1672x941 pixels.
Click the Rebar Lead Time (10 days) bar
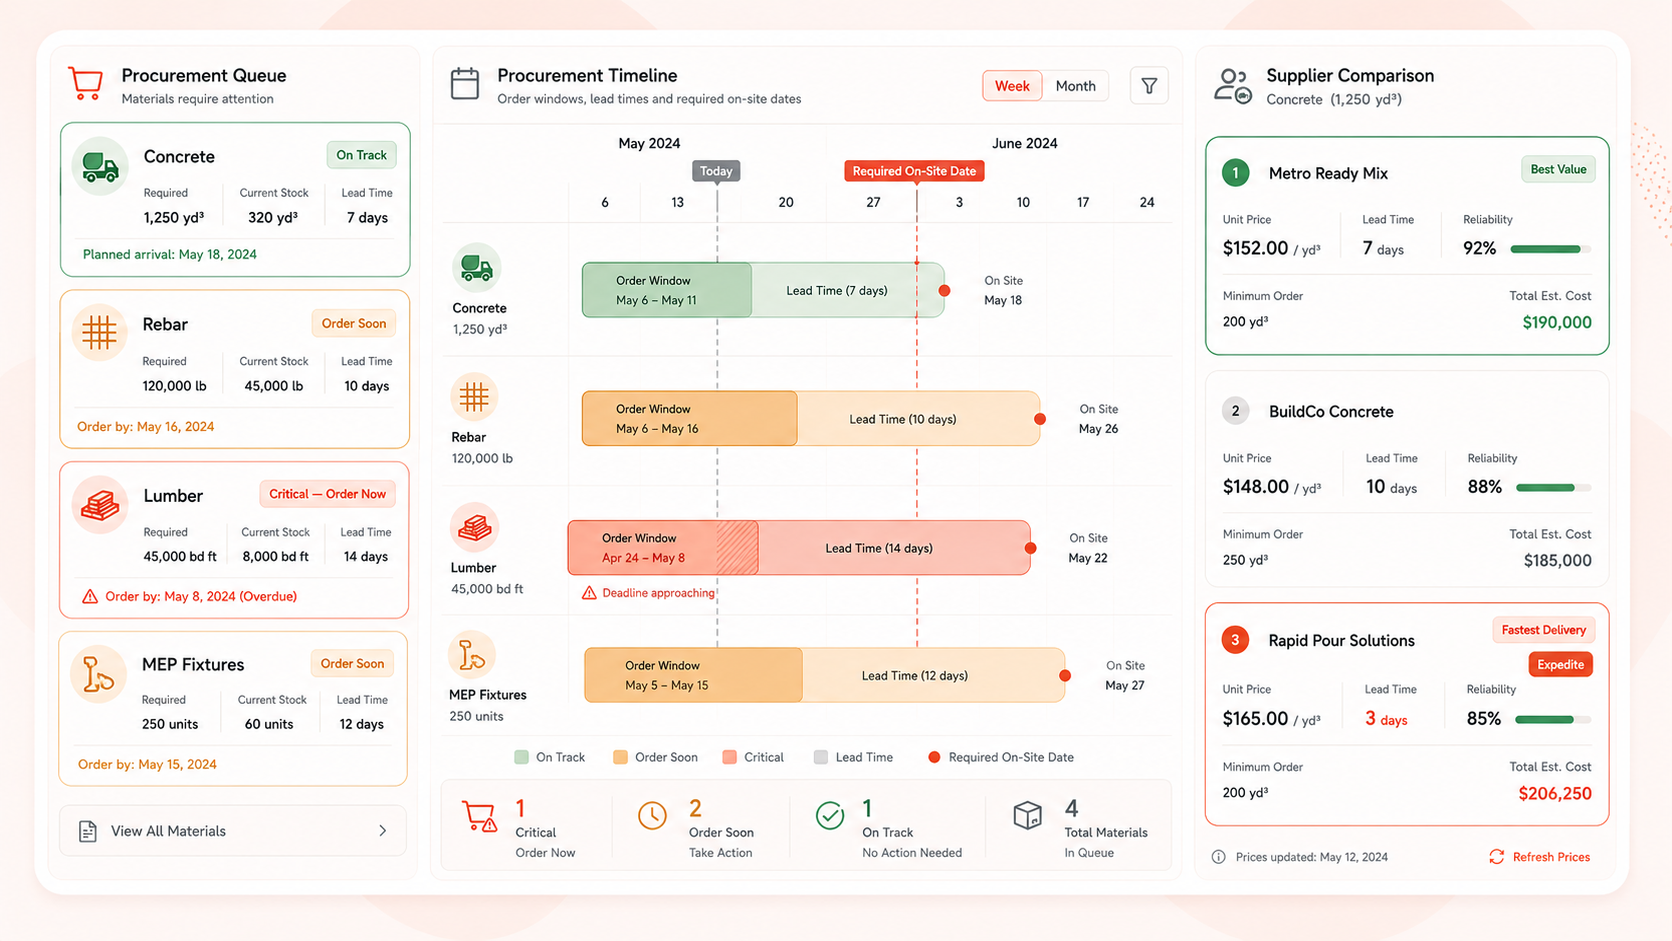(x=918, y=418)
